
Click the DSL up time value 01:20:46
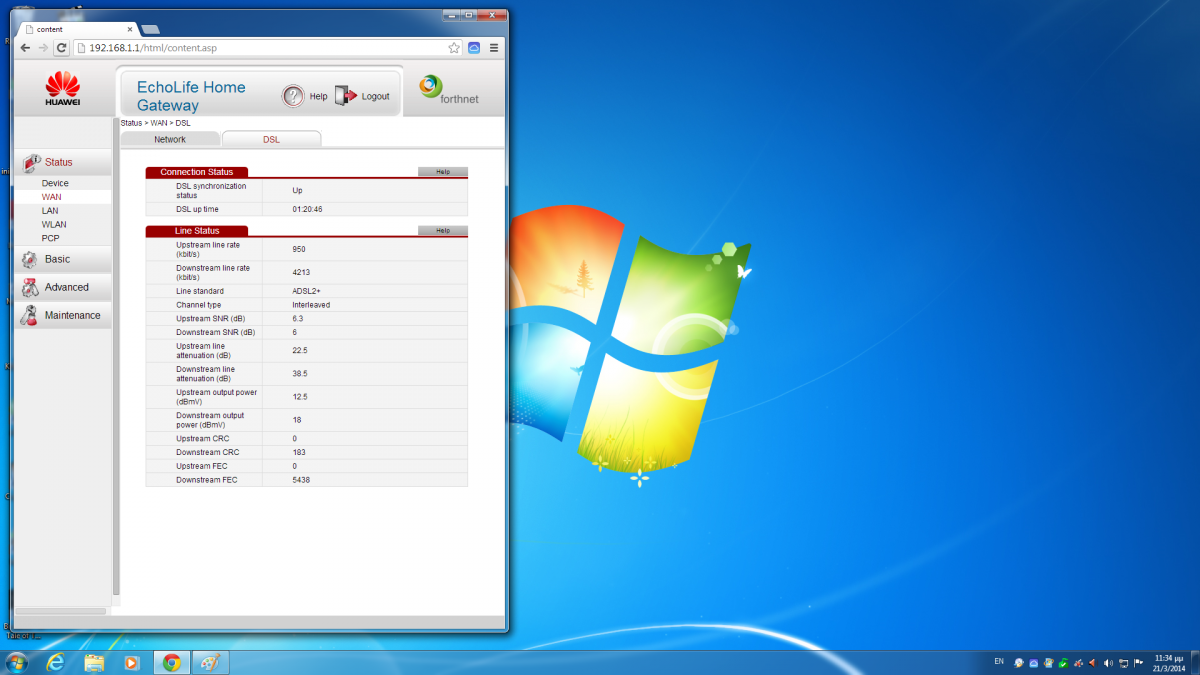(307, 209)
